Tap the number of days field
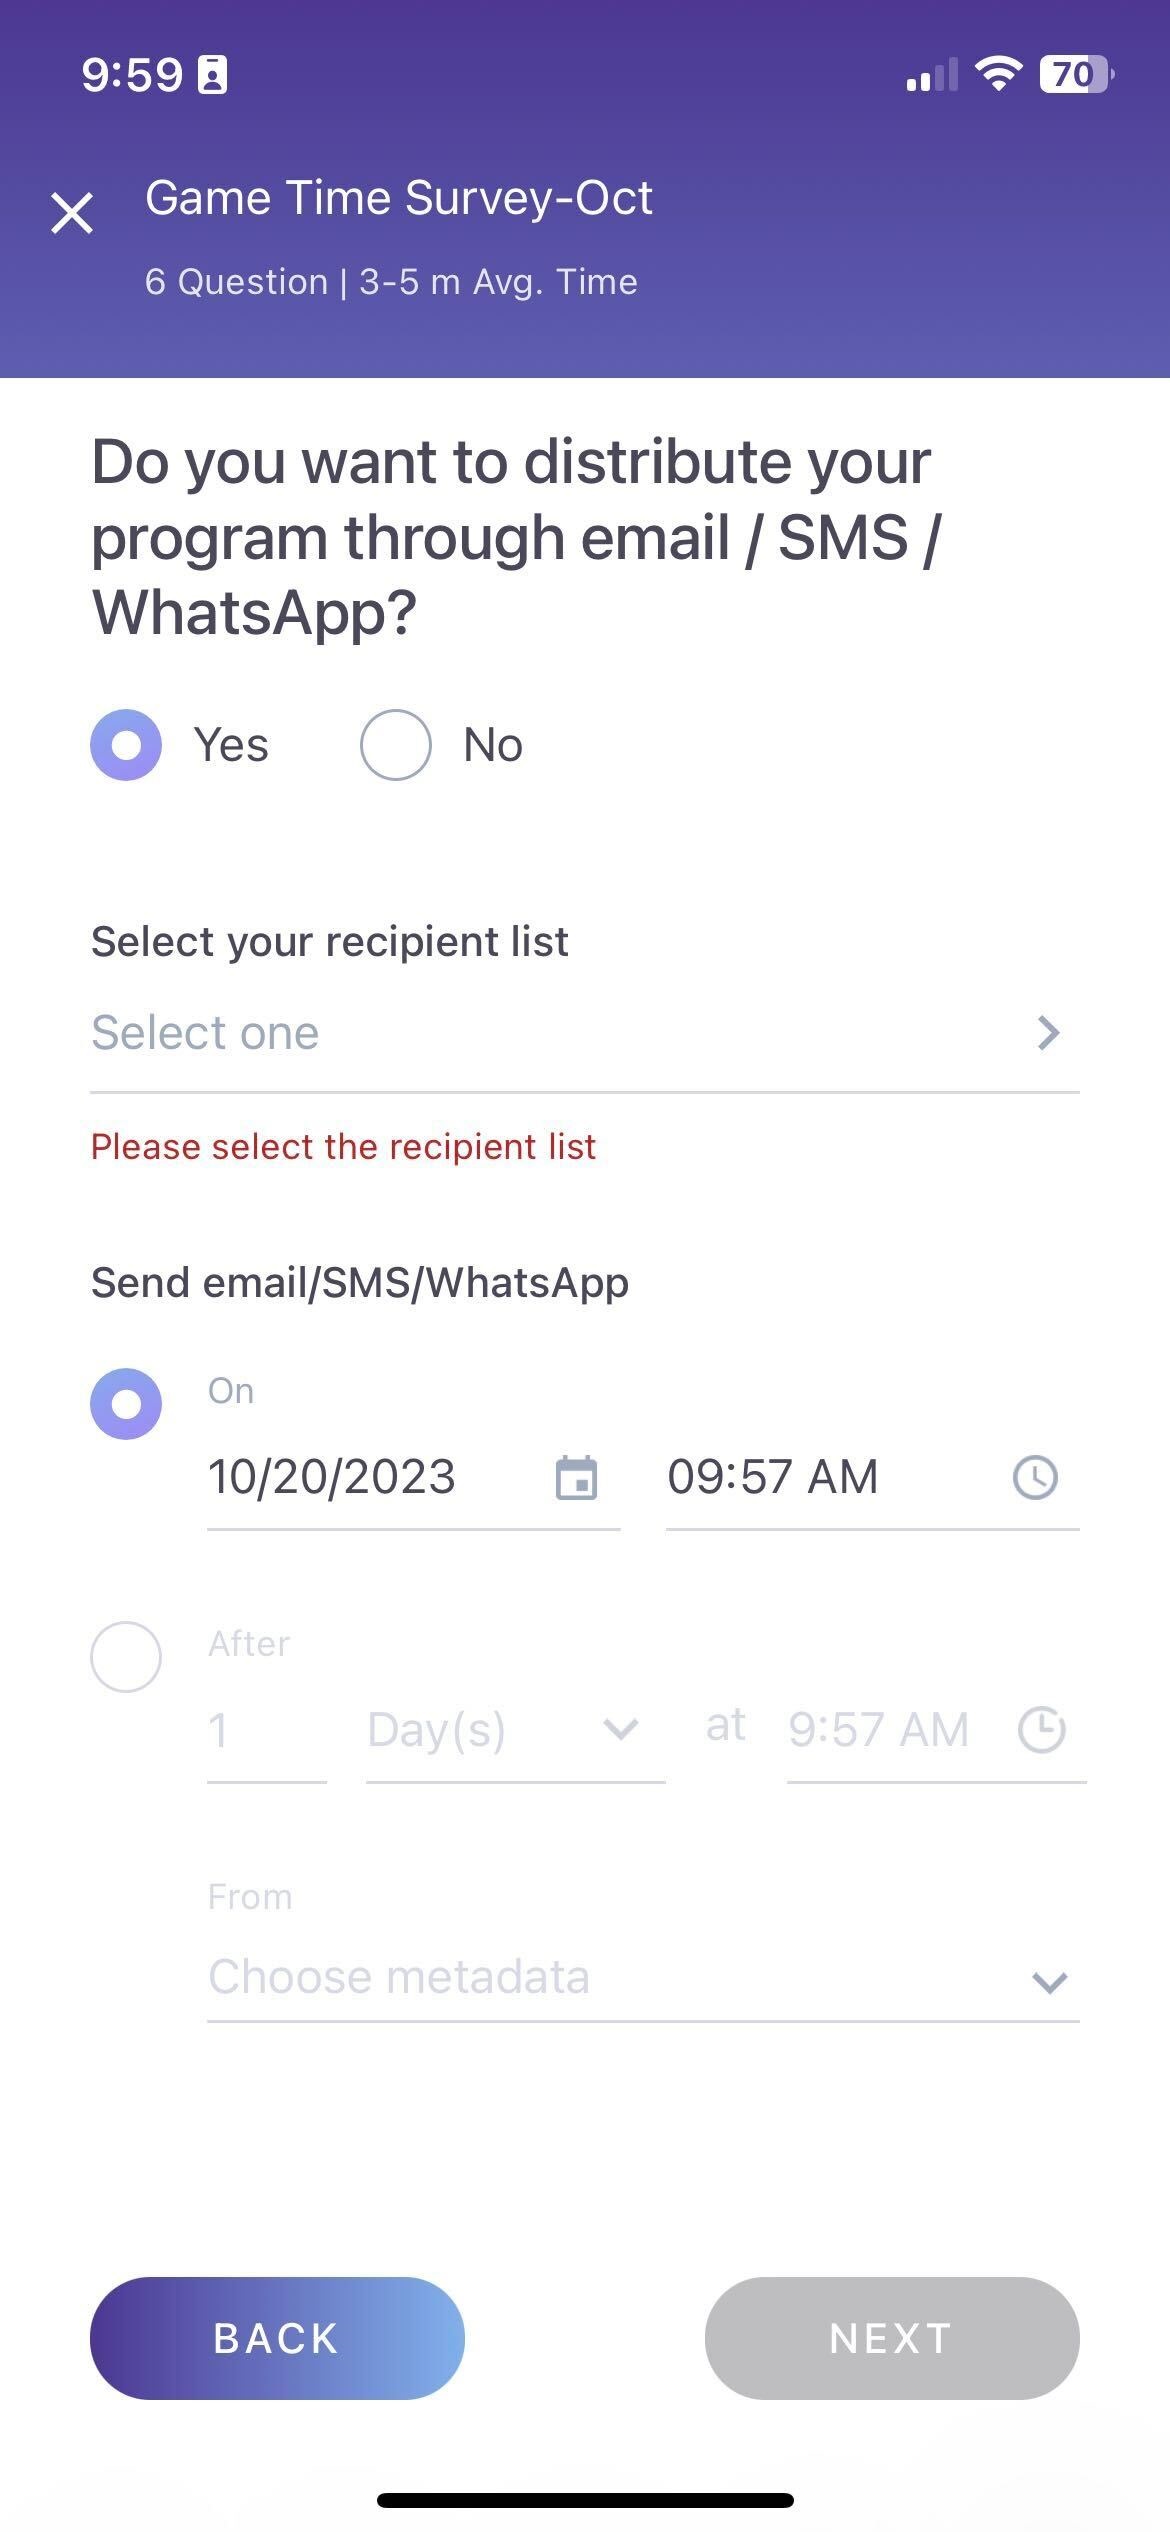 pyautogui.click(x=266, y=1730)
